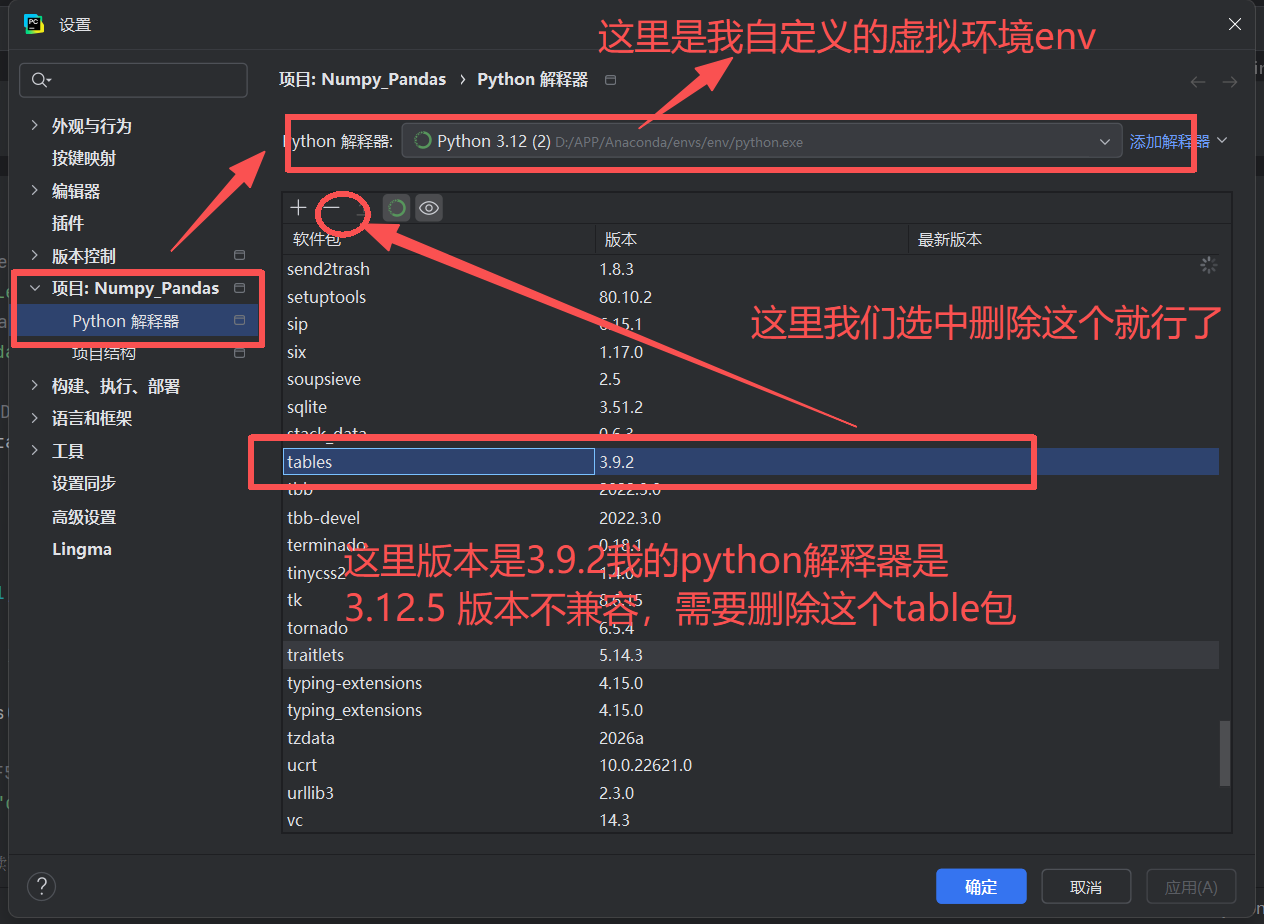1264x924 pixels.
Task: Click the forward navigation arrow
Action: [x=1230, y=82]
